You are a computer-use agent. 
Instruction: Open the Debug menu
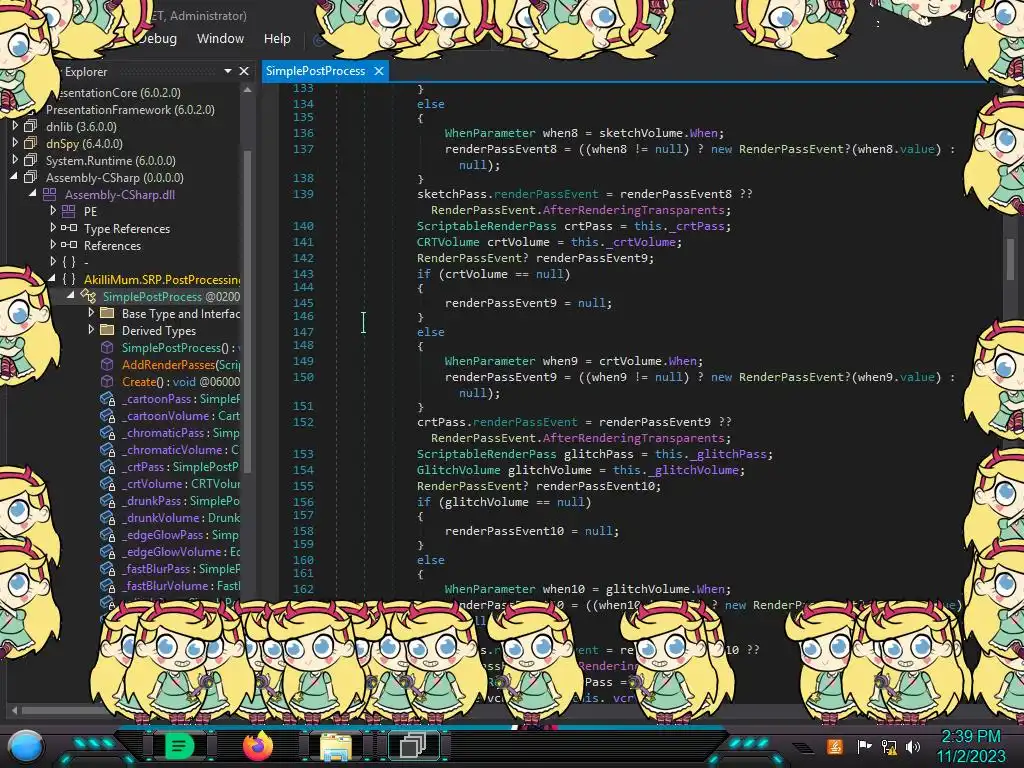[159, 39]
